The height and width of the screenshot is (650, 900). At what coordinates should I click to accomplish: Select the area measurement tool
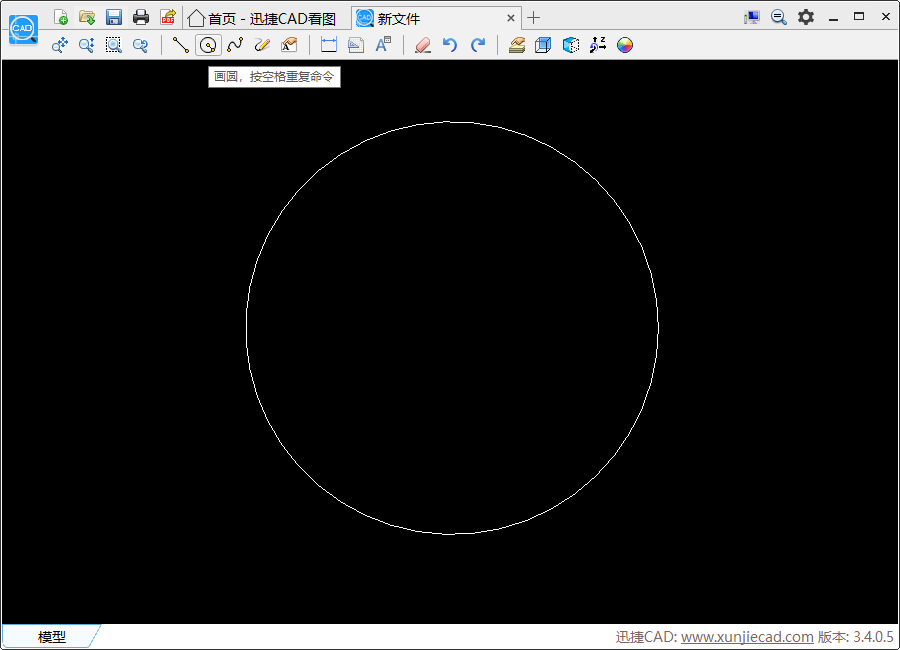tap(356, 45)
